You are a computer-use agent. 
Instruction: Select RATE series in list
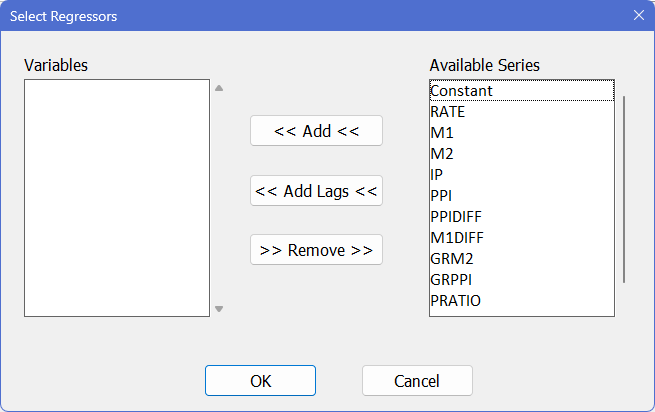(x=448, y=111)
